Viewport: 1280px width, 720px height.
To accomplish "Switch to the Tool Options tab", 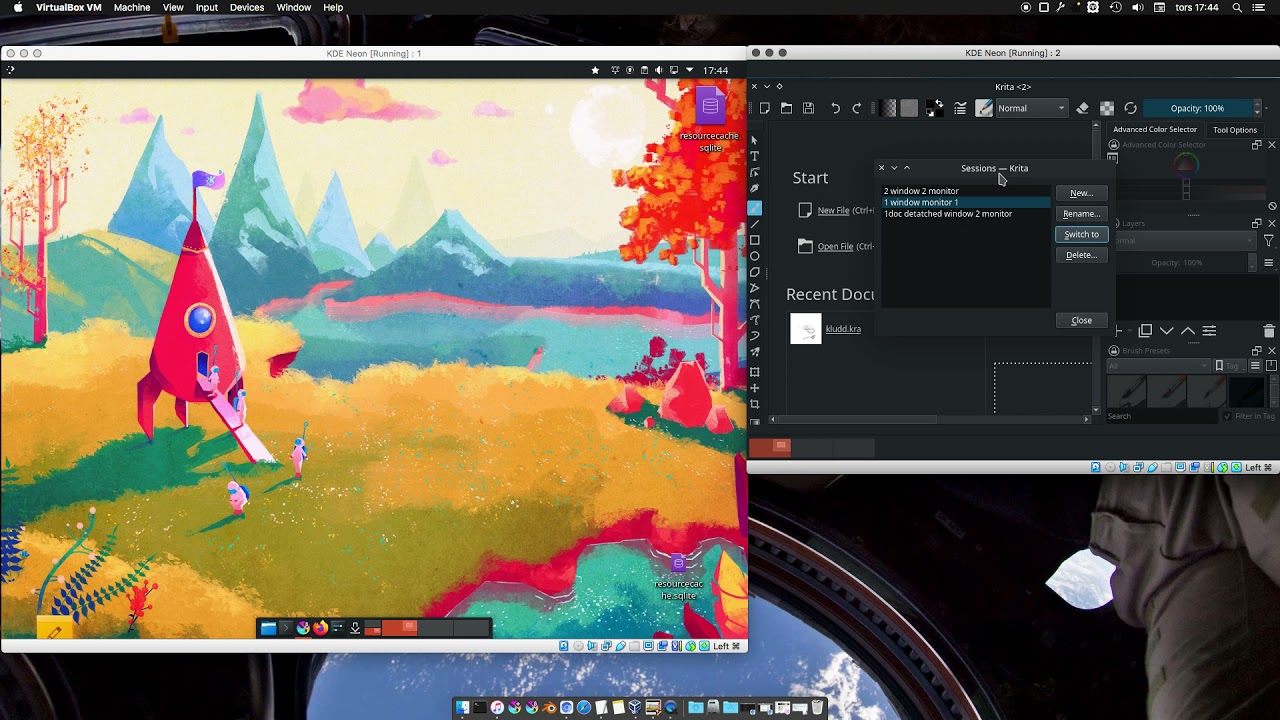I will (x=1235, y=129).
